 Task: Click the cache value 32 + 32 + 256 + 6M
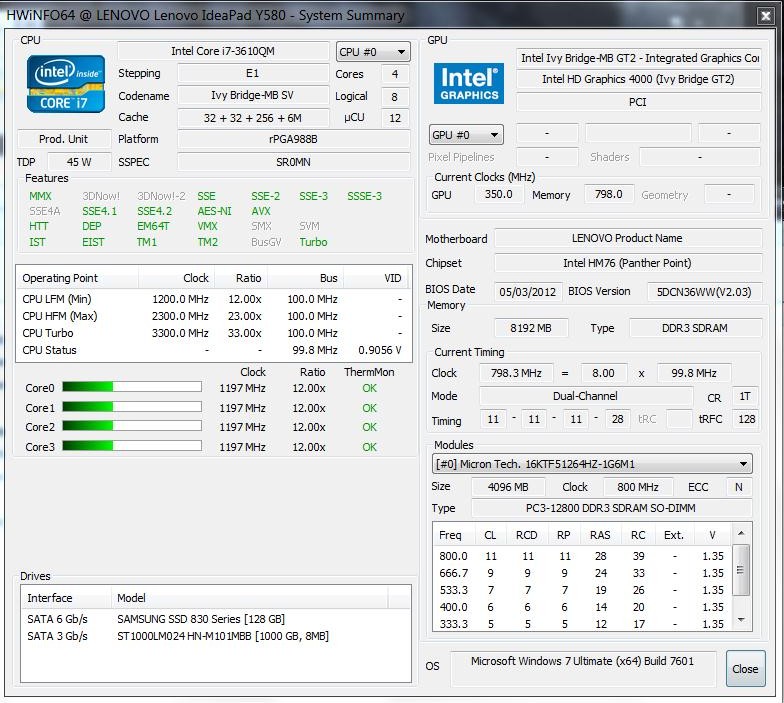coord(252,118)
